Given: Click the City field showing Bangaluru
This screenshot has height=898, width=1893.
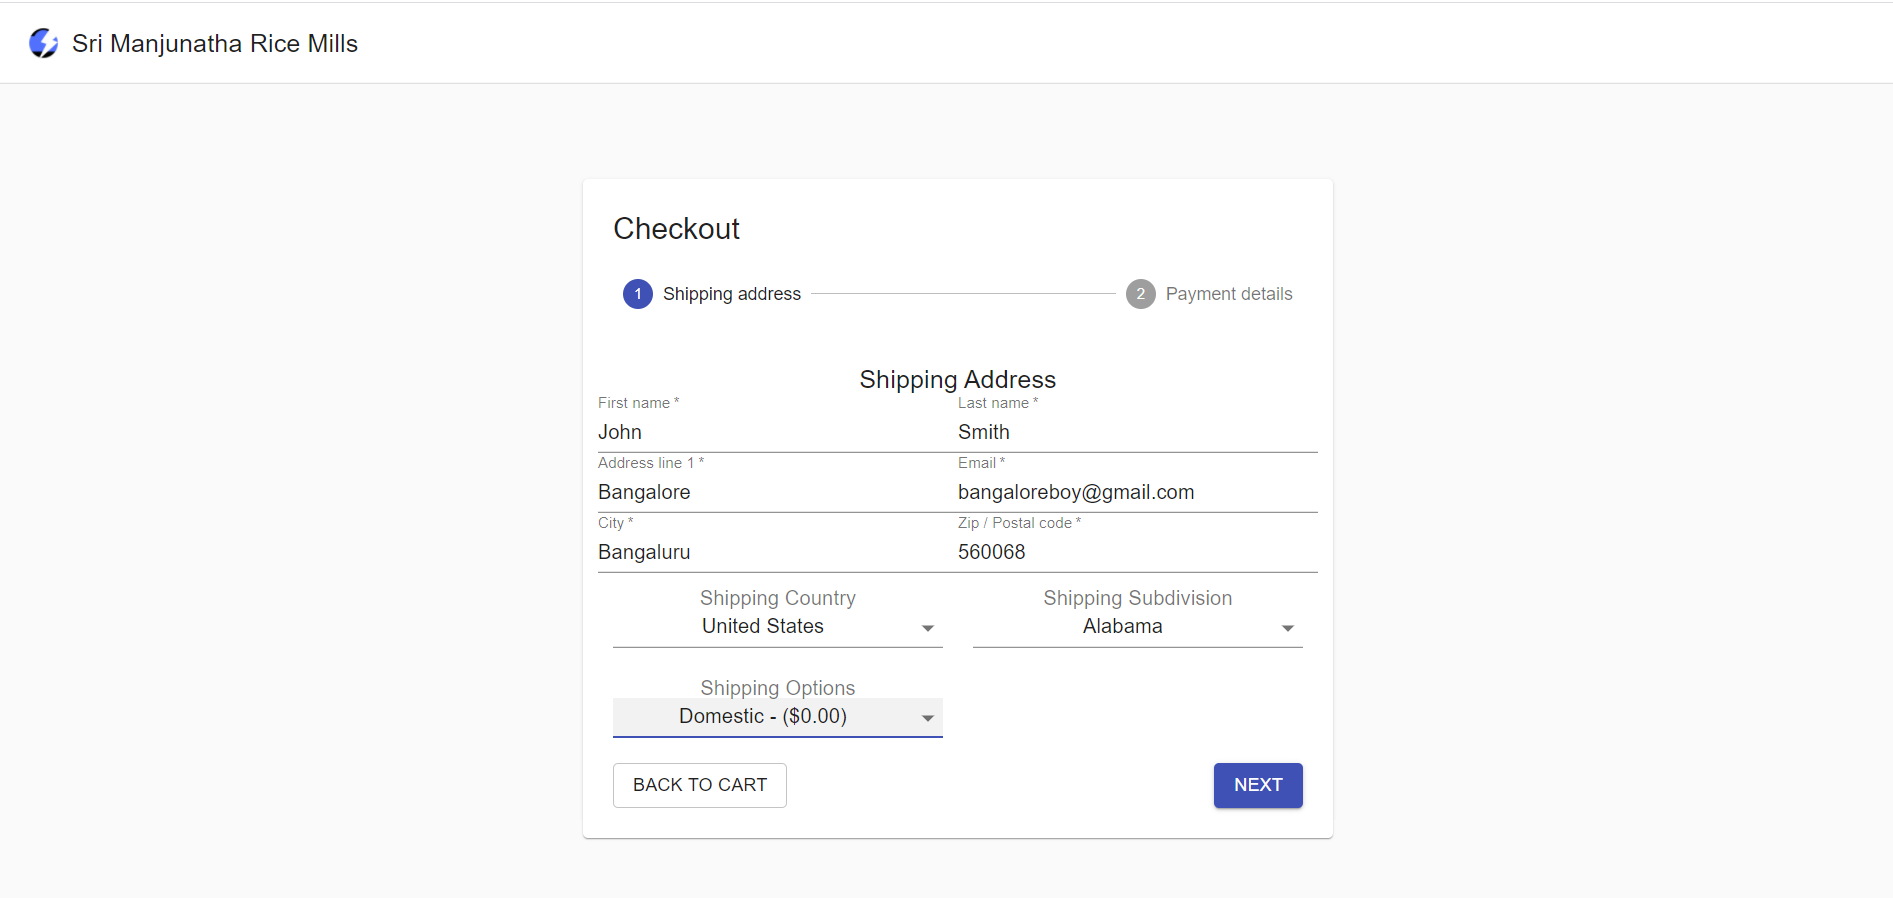Looking at the screenshot, I should [778, 552].
